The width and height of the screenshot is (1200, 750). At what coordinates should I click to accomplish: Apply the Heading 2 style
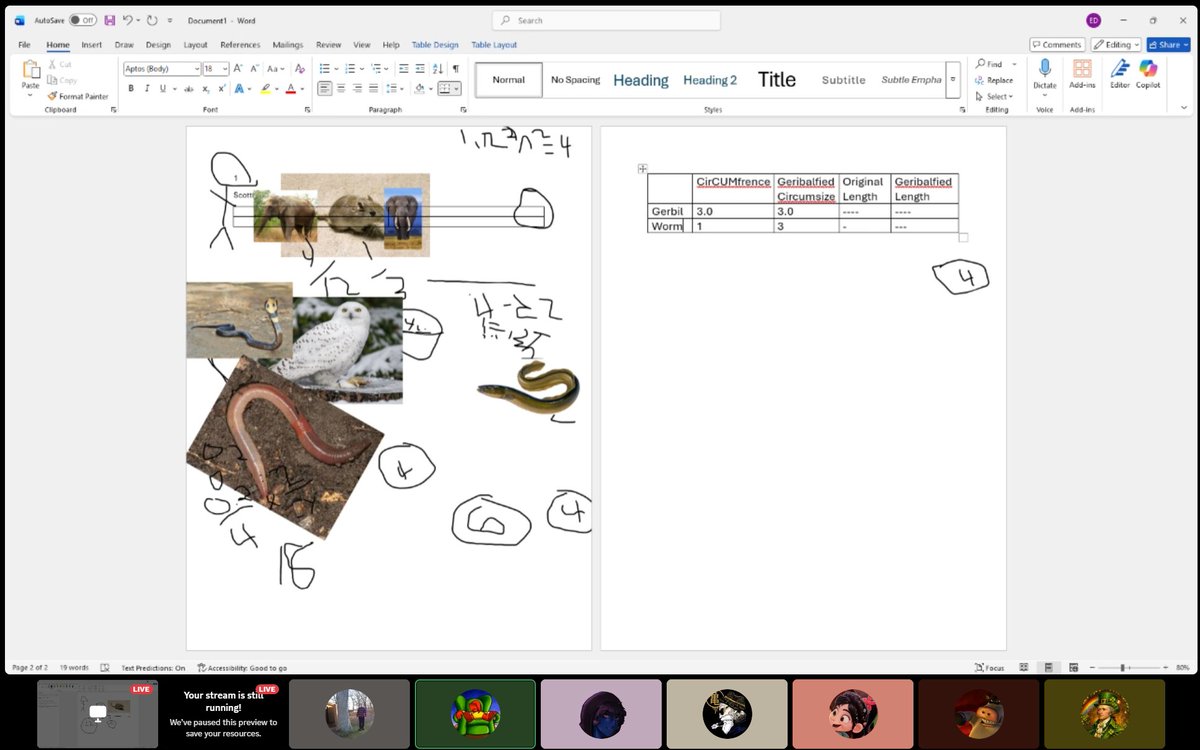pos(710,80)
